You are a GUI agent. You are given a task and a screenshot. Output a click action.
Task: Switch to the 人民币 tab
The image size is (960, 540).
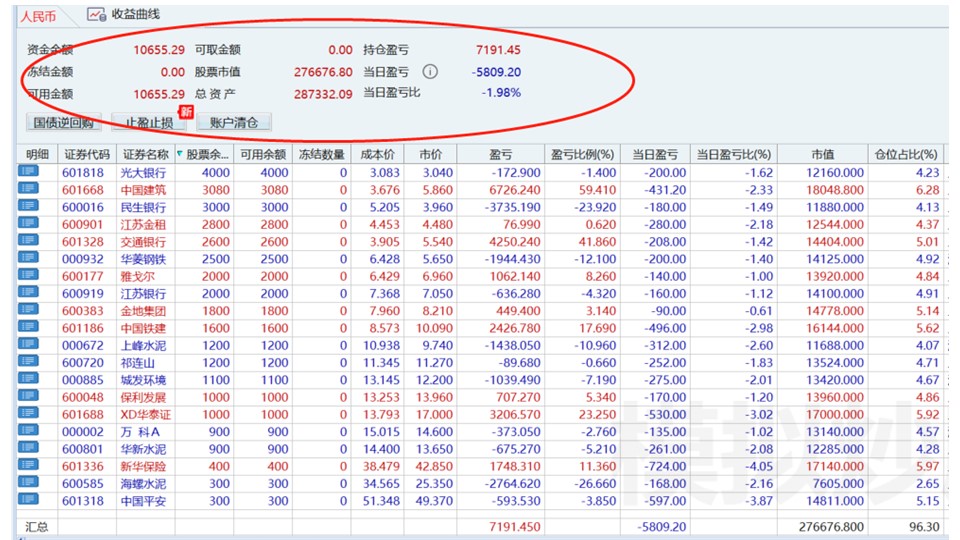pyautogui.click(x=38, y=17)
